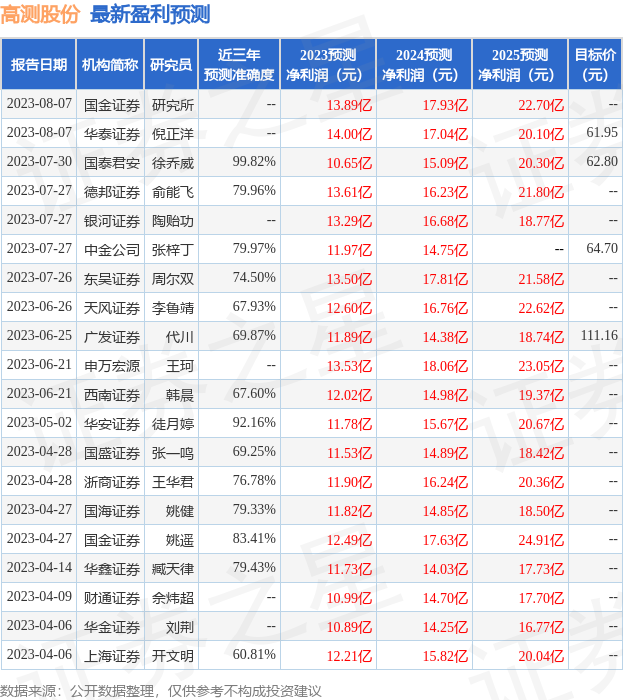This screenshot has width=623, height=700.
Task: Click the 报告日期 column header
Action: 39,64
